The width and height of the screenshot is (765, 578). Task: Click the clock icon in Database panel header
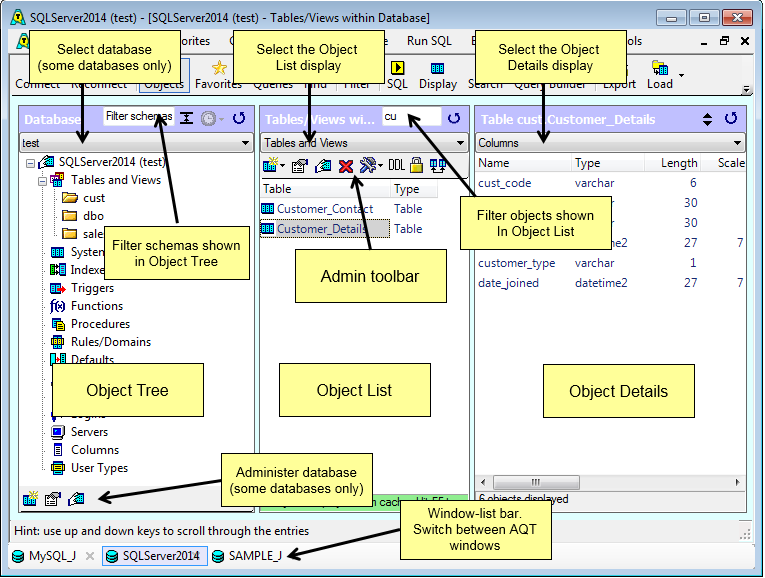pyautogui.click(x=209, y=119)
